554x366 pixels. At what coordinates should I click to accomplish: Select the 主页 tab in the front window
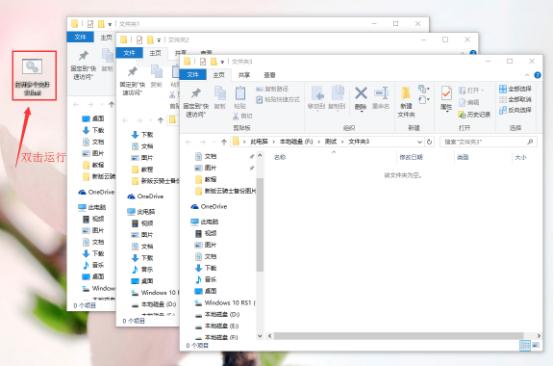click(219, 75)
